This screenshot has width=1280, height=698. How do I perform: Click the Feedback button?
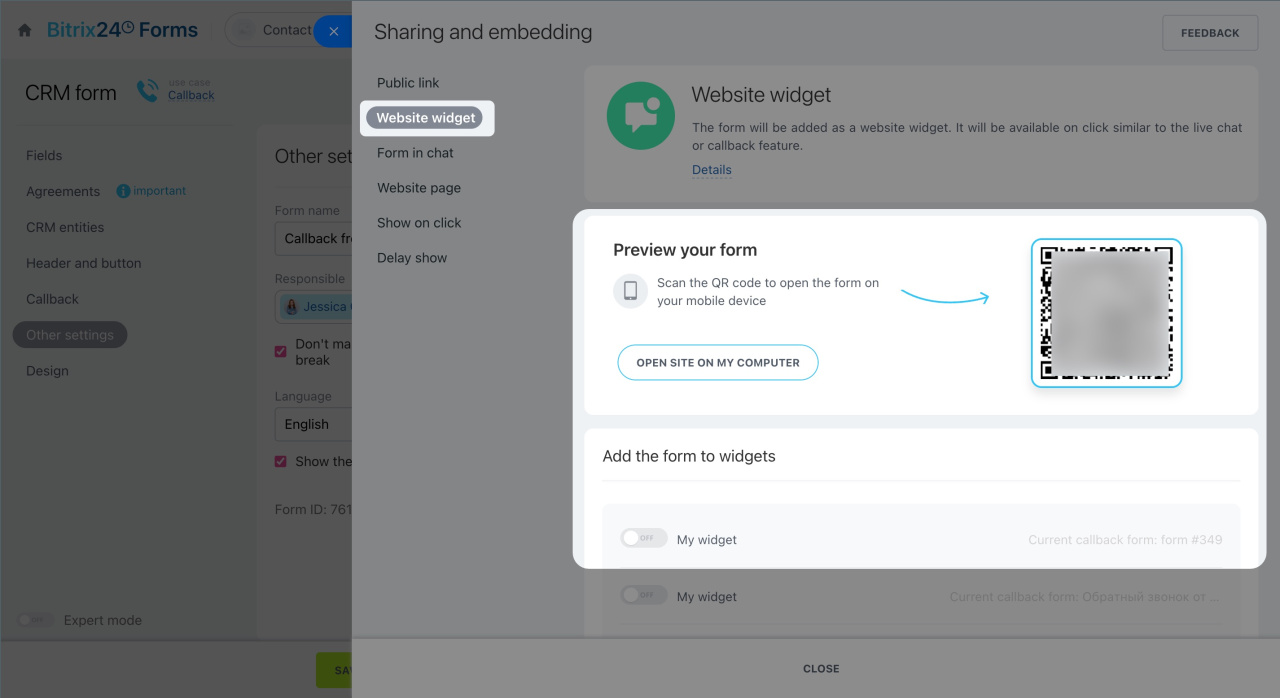(1209, 33)
